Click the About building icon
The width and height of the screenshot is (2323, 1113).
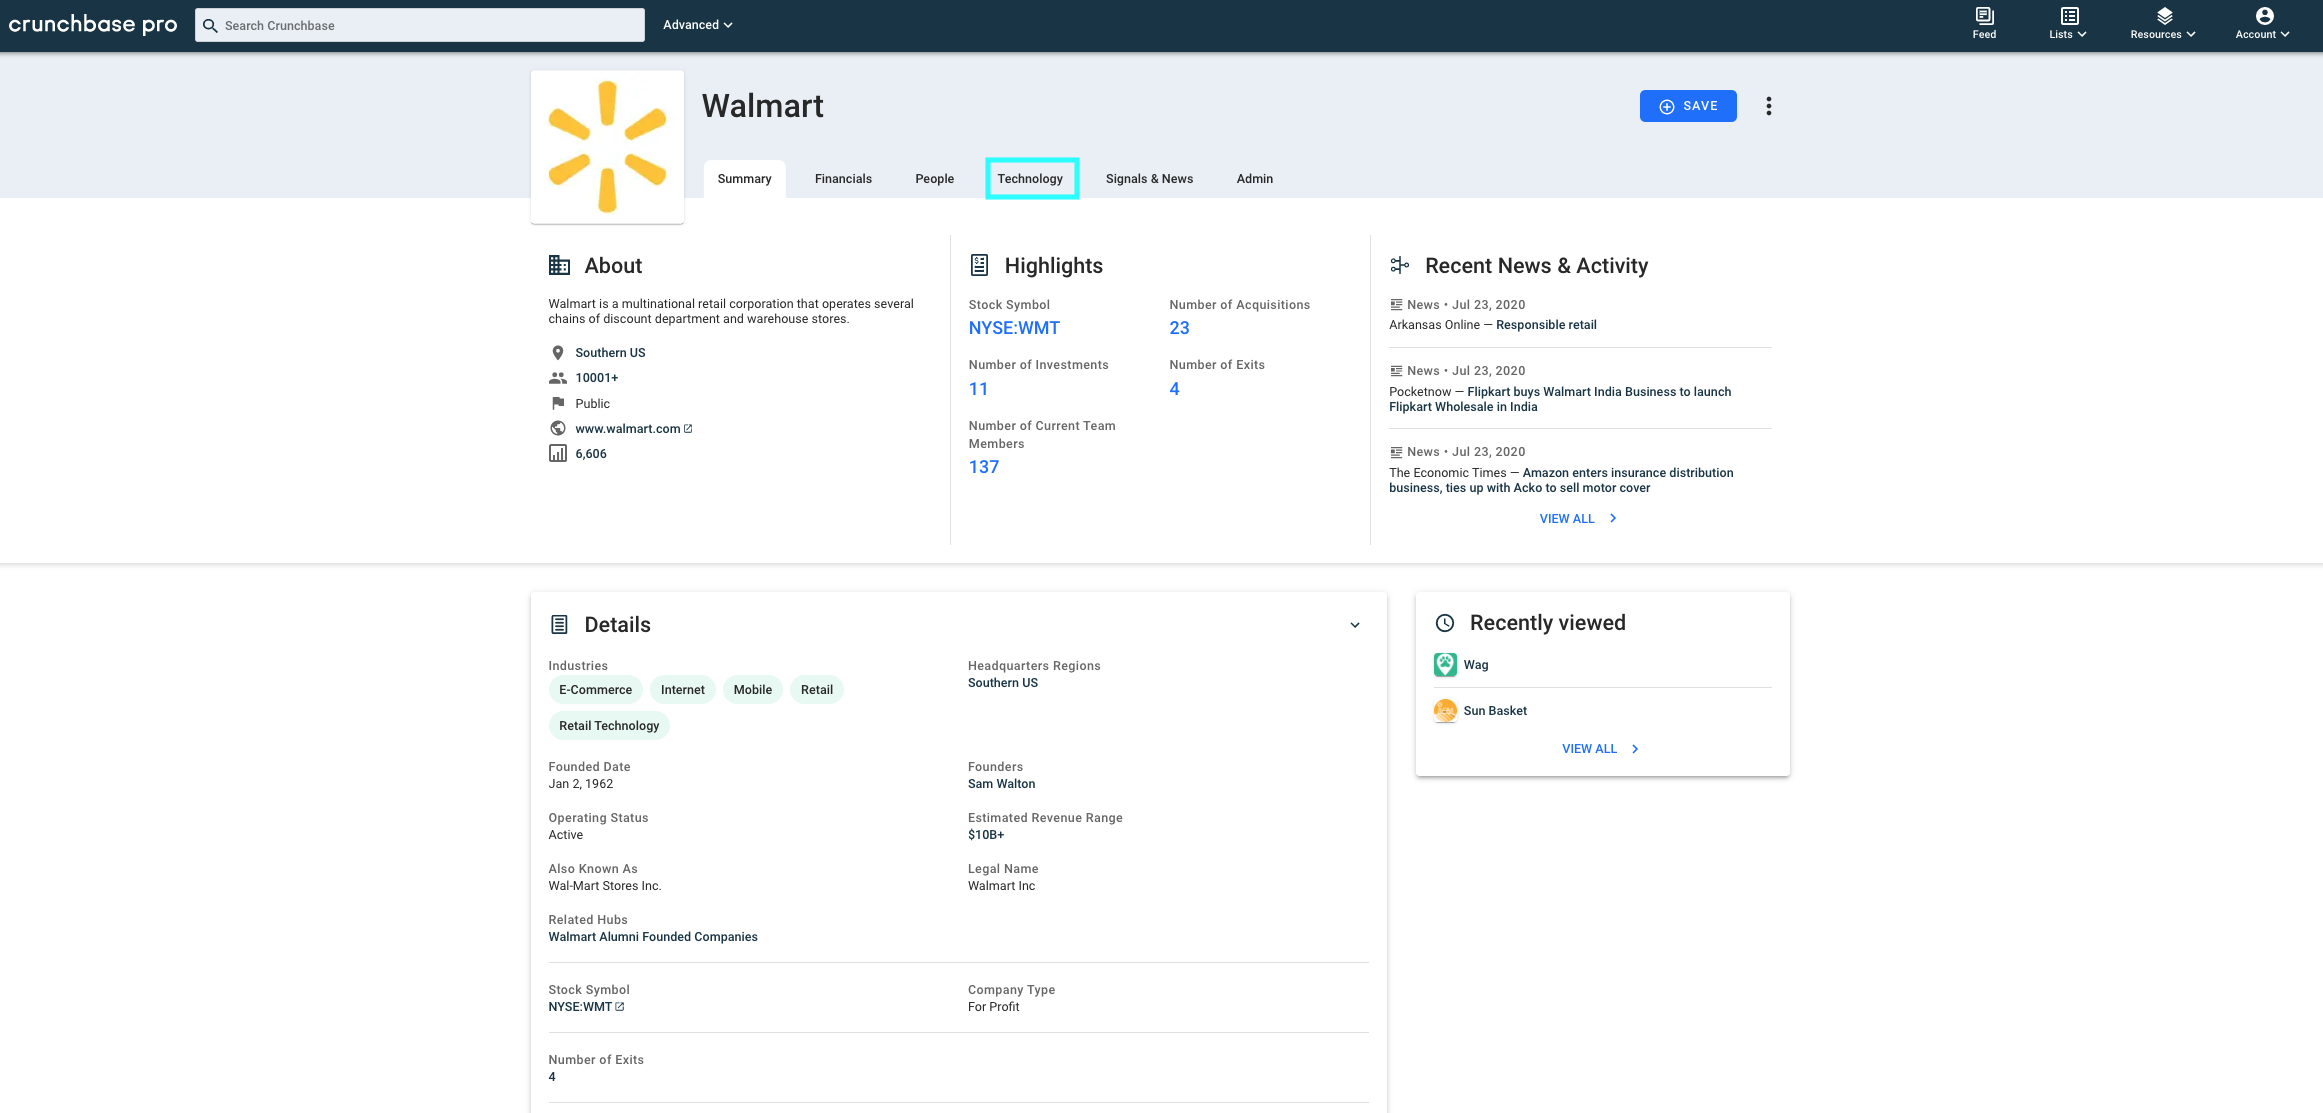[x=559, y=265]
